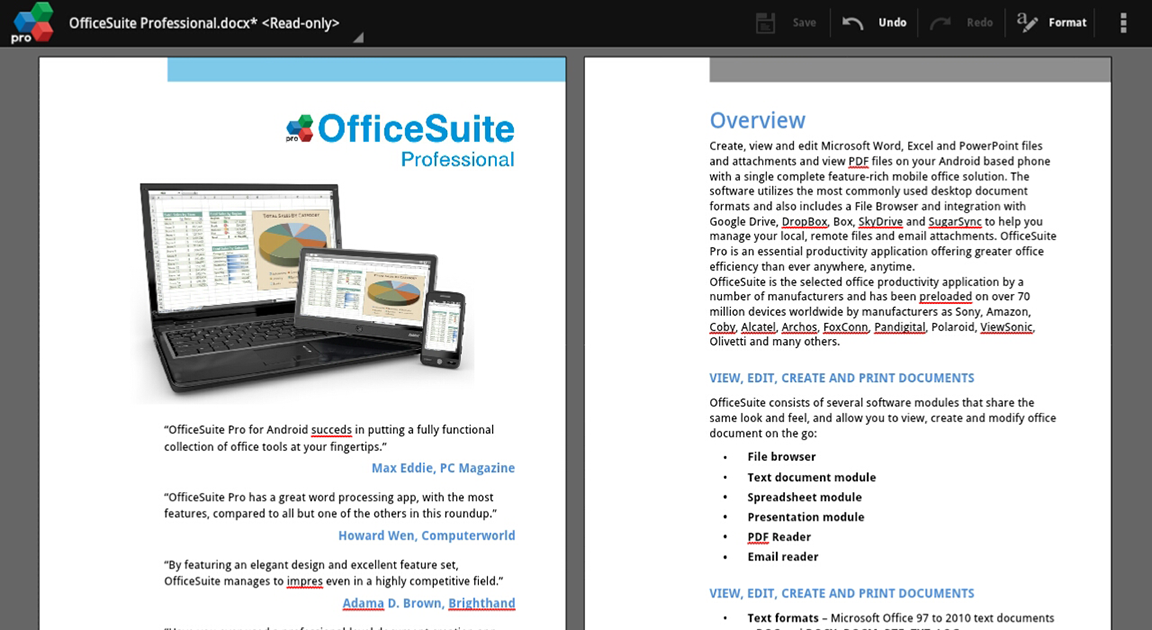
Task: Click first VIEW, EDIT, CREATE AND PRINT heading
Action: click(x=842, y=378)
